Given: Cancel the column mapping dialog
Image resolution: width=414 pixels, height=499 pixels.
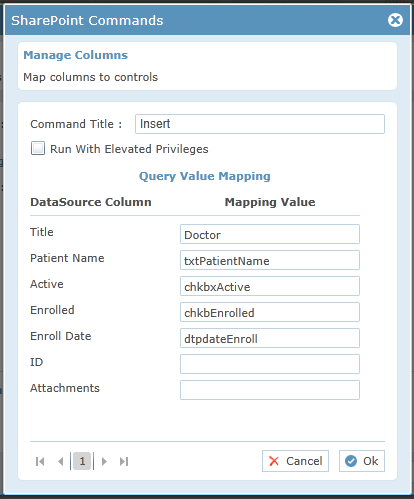Looking at the screenshot, I should click(295, 461).
